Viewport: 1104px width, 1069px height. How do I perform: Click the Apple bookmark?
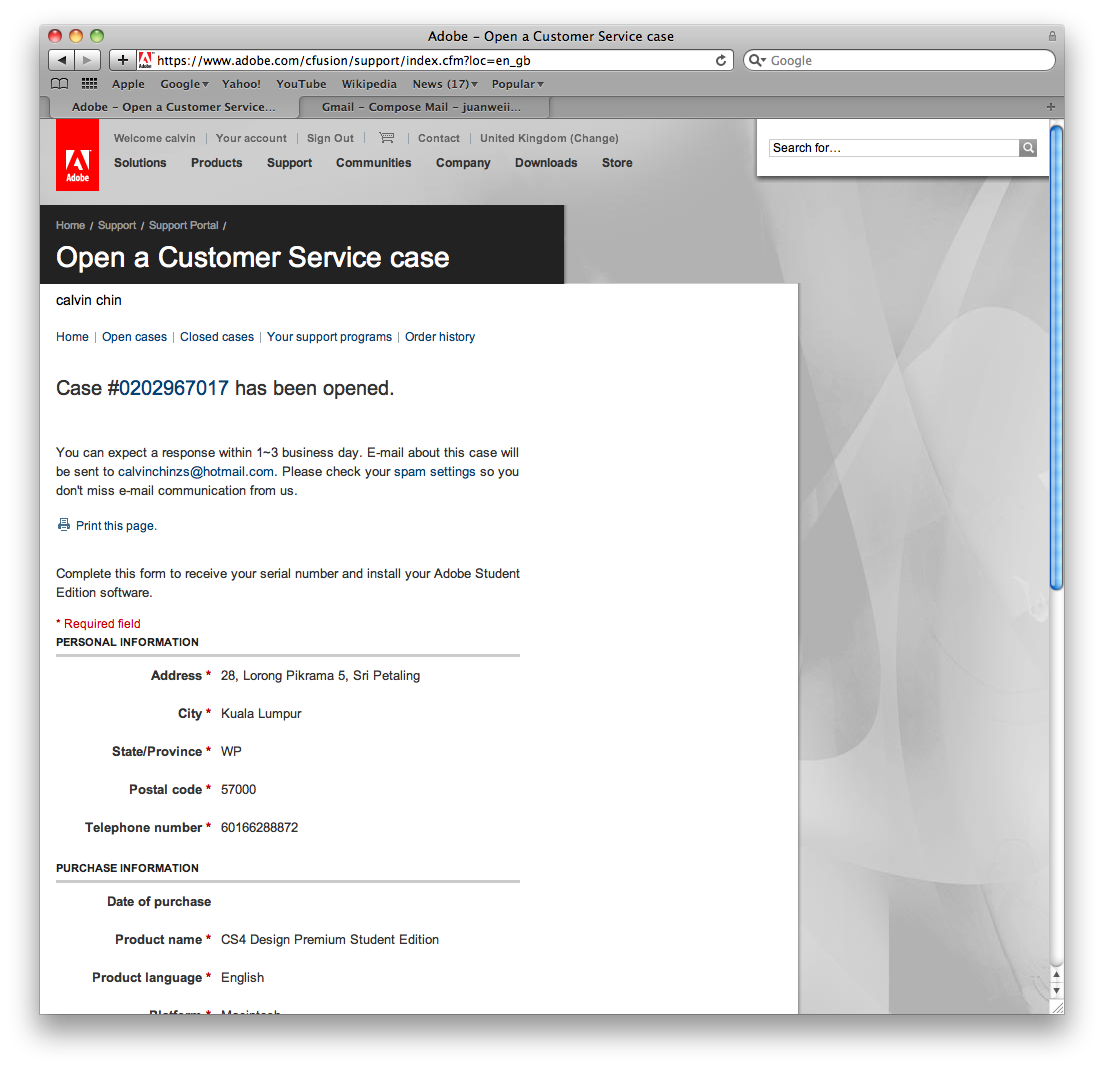point(128,84)
